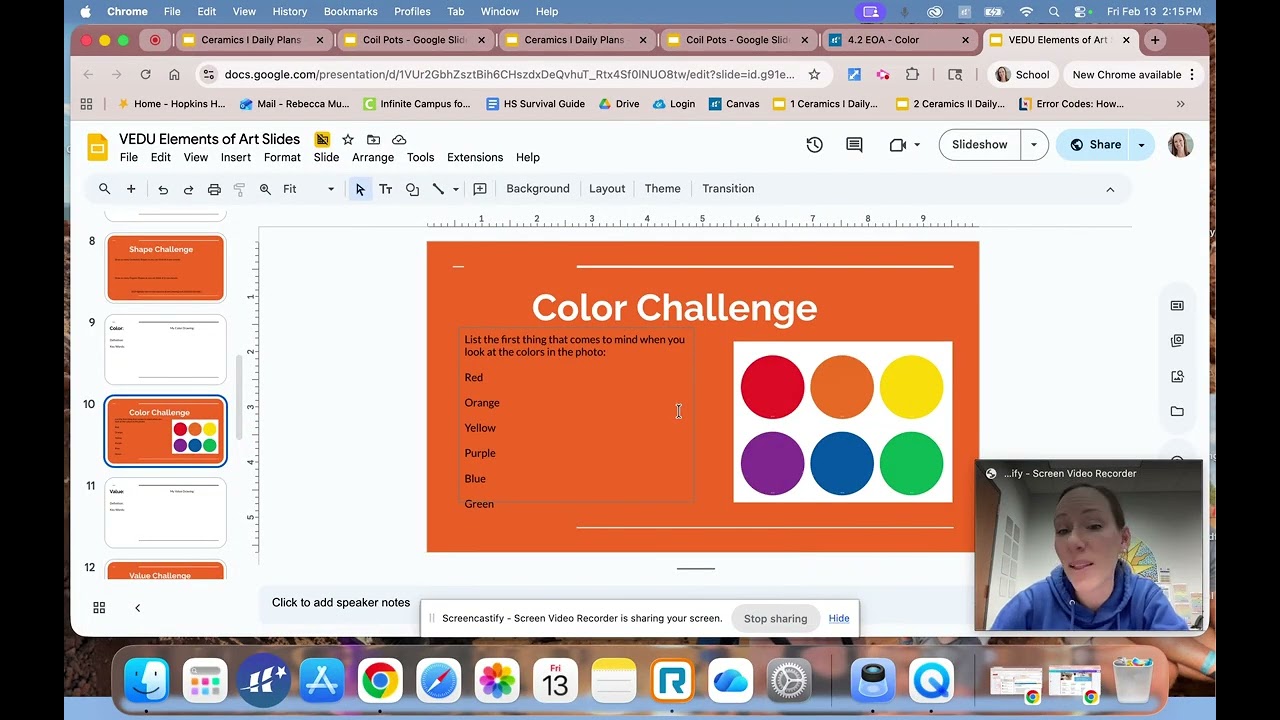The image size is (1280, 720).
Task: Open the Format menu
Action: click(282, 157)
